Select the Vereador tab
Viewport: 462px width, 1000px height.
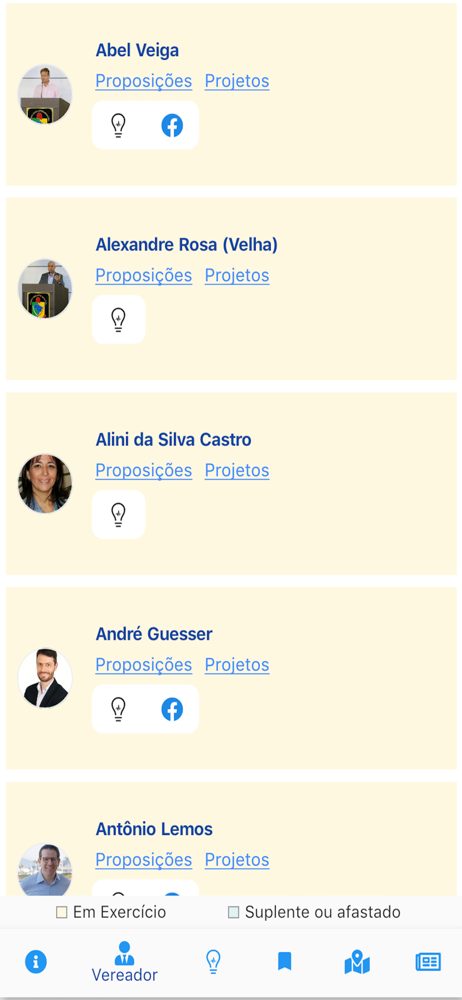coord(124,962)
